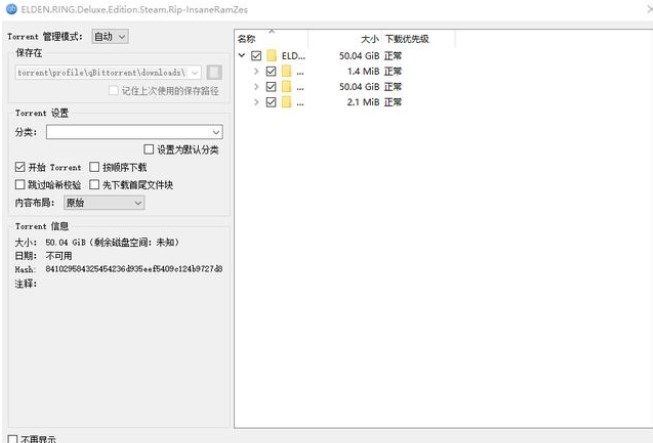The width and height of the screenshot is (653, 443).
Task: Select the 2.1 MiB size cell
Action: [363, 102]
